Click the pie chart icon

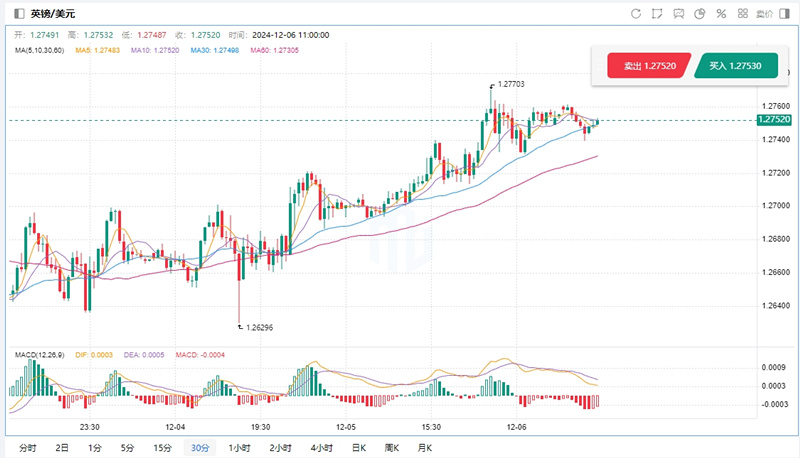pyautogui.click(x=701, y=14)
